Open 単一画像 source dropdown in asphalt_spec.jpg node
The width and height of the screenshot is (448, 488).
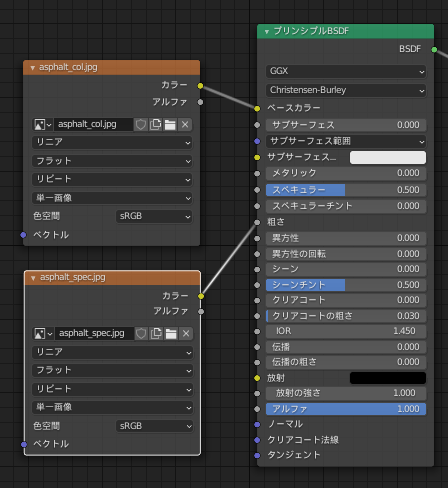[113, 407]
